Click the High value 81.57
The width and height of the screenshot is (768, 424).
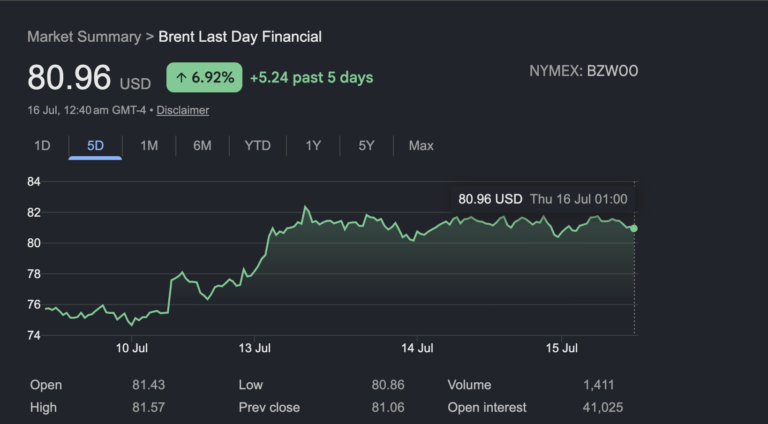[148, 407]
